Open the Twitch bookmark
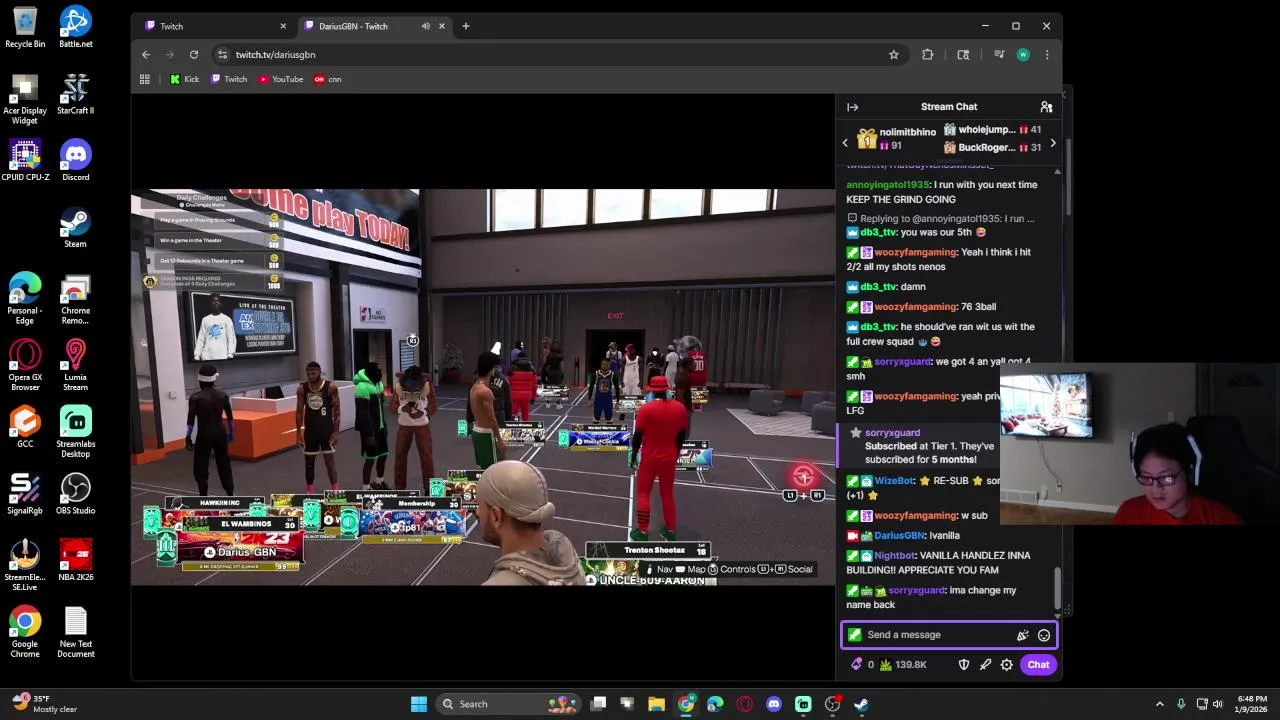The height and width of the screenshot is (720, 1280). tap(229, 79)
